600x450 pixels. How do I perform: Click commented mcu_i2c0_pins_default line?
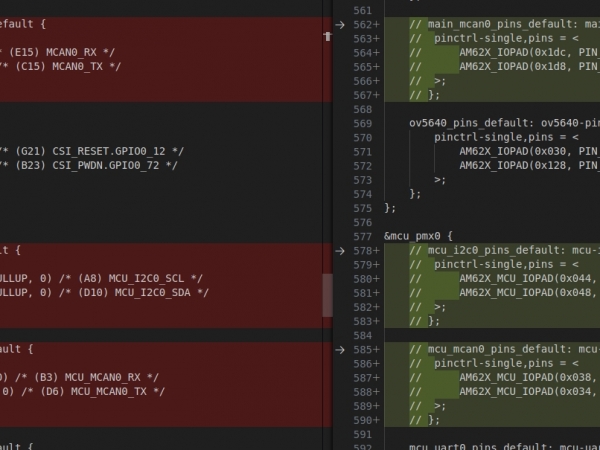click(x=500, y=250)
